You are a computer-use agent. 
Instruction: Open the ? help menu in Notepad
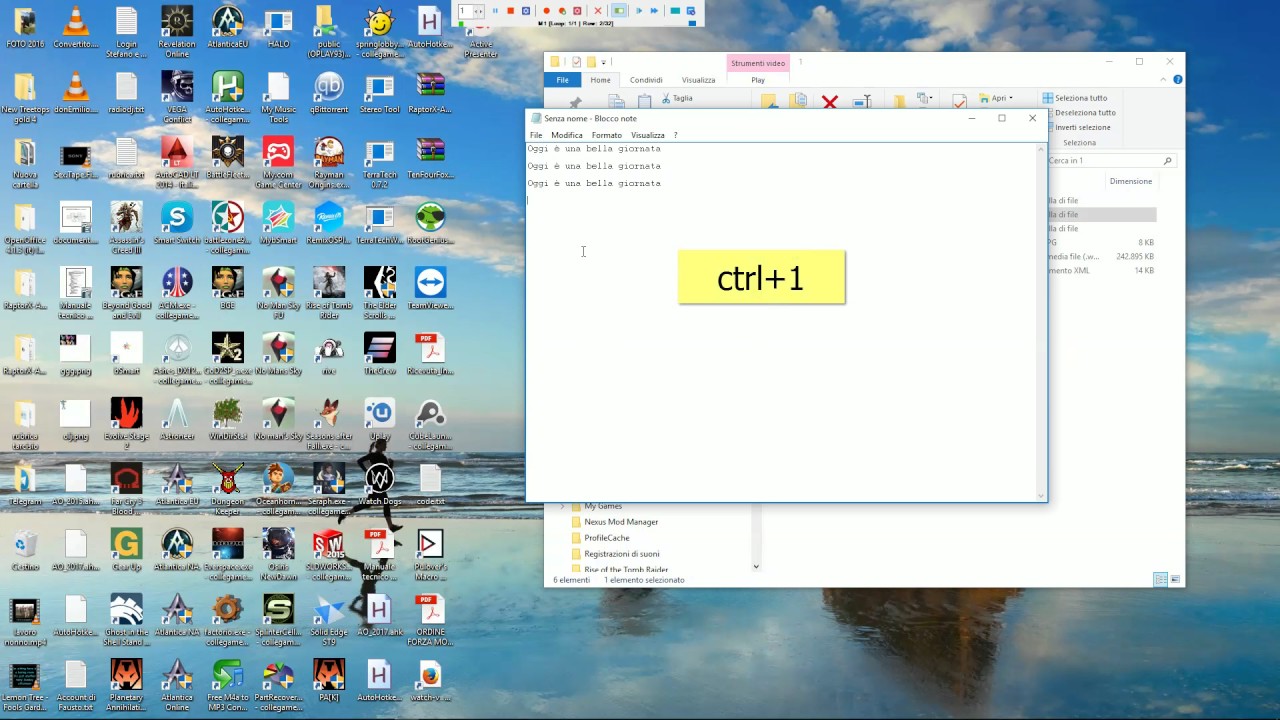[x=675, y=135]
